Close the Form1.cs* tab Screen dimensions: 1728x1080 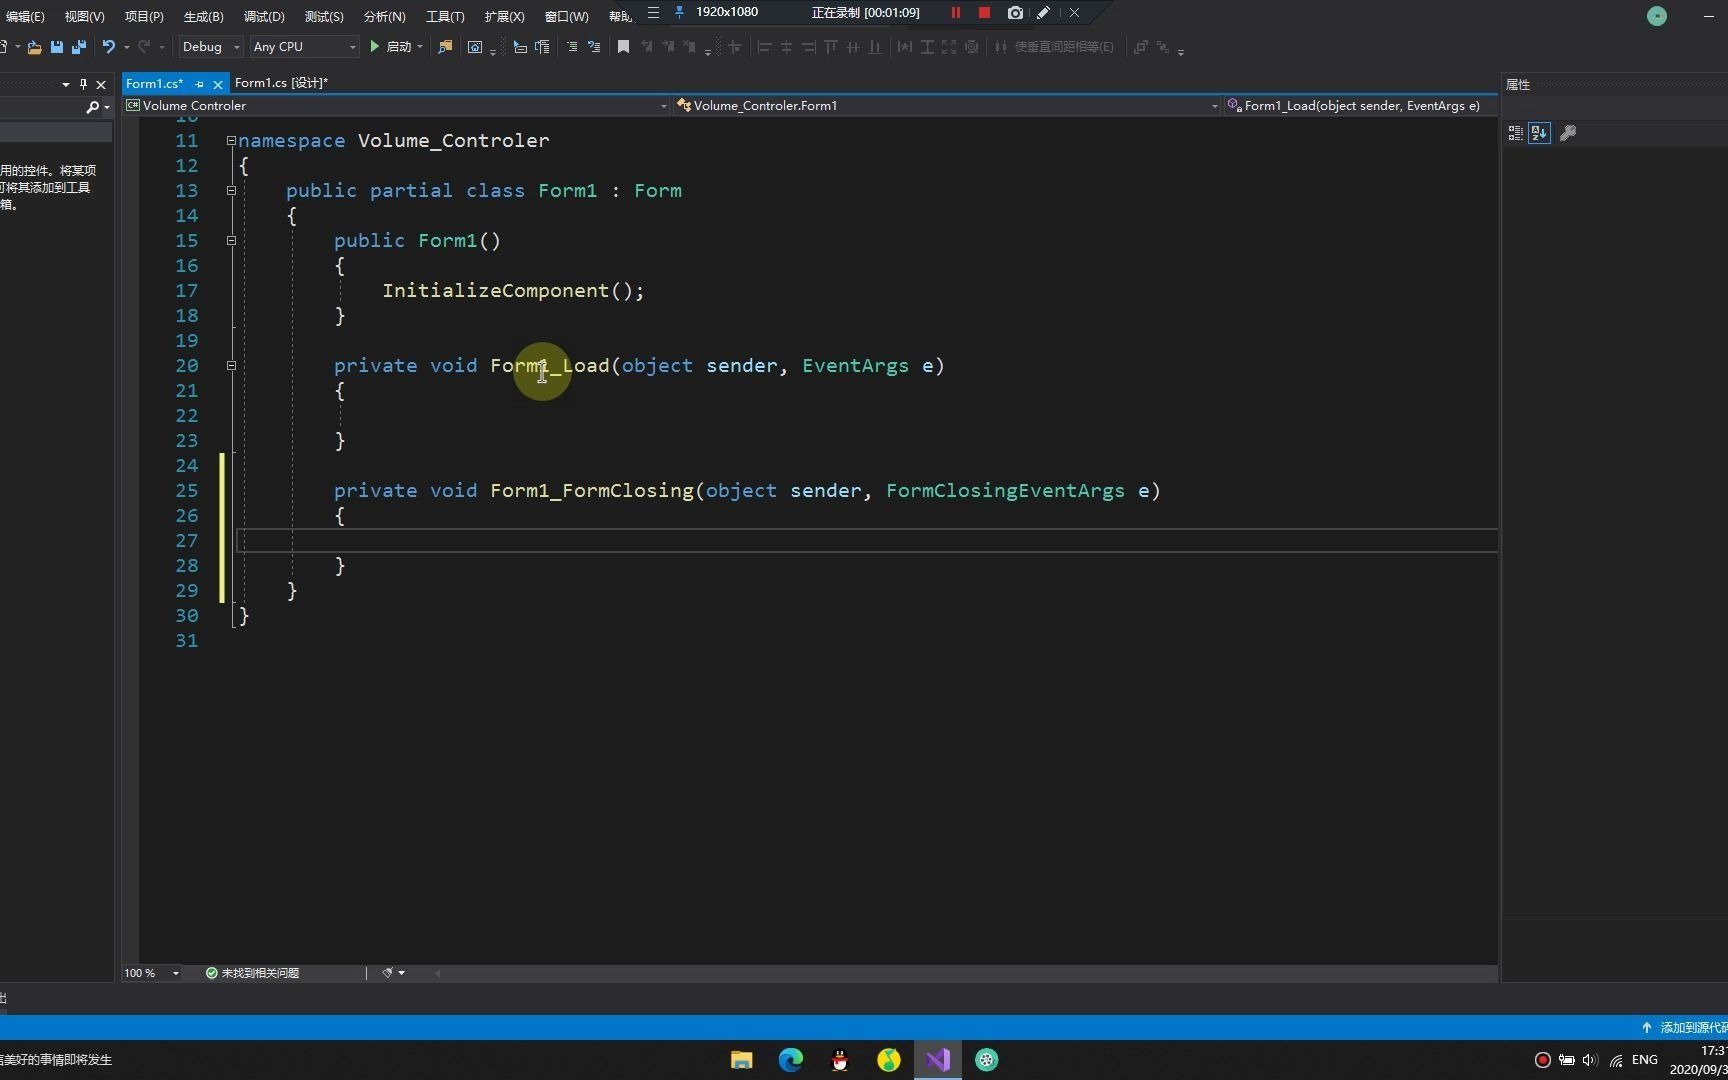[x=217, y=84]
